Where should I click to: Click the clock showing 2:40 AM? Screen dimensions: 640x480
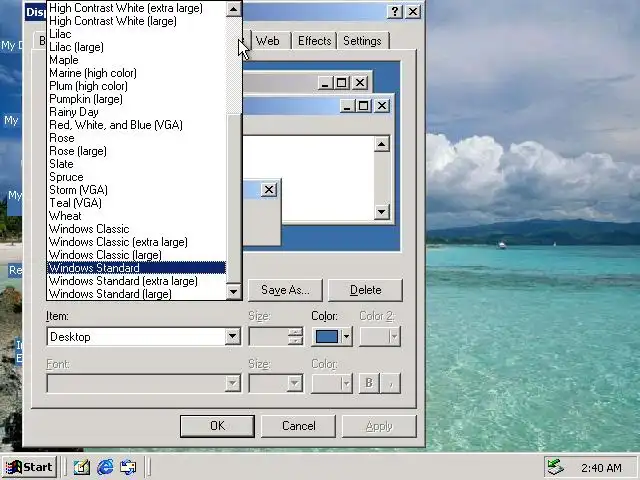click(x=601, y=468)
